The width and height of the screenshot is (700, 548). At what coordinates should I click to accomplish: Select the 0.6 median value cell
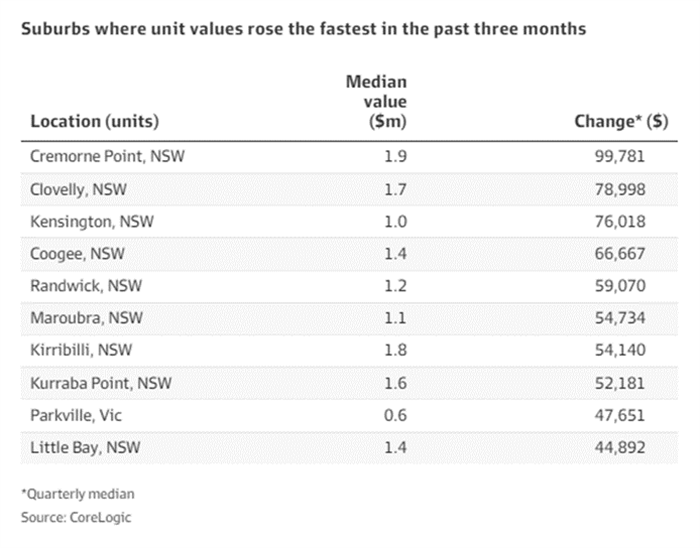(398, 415)
